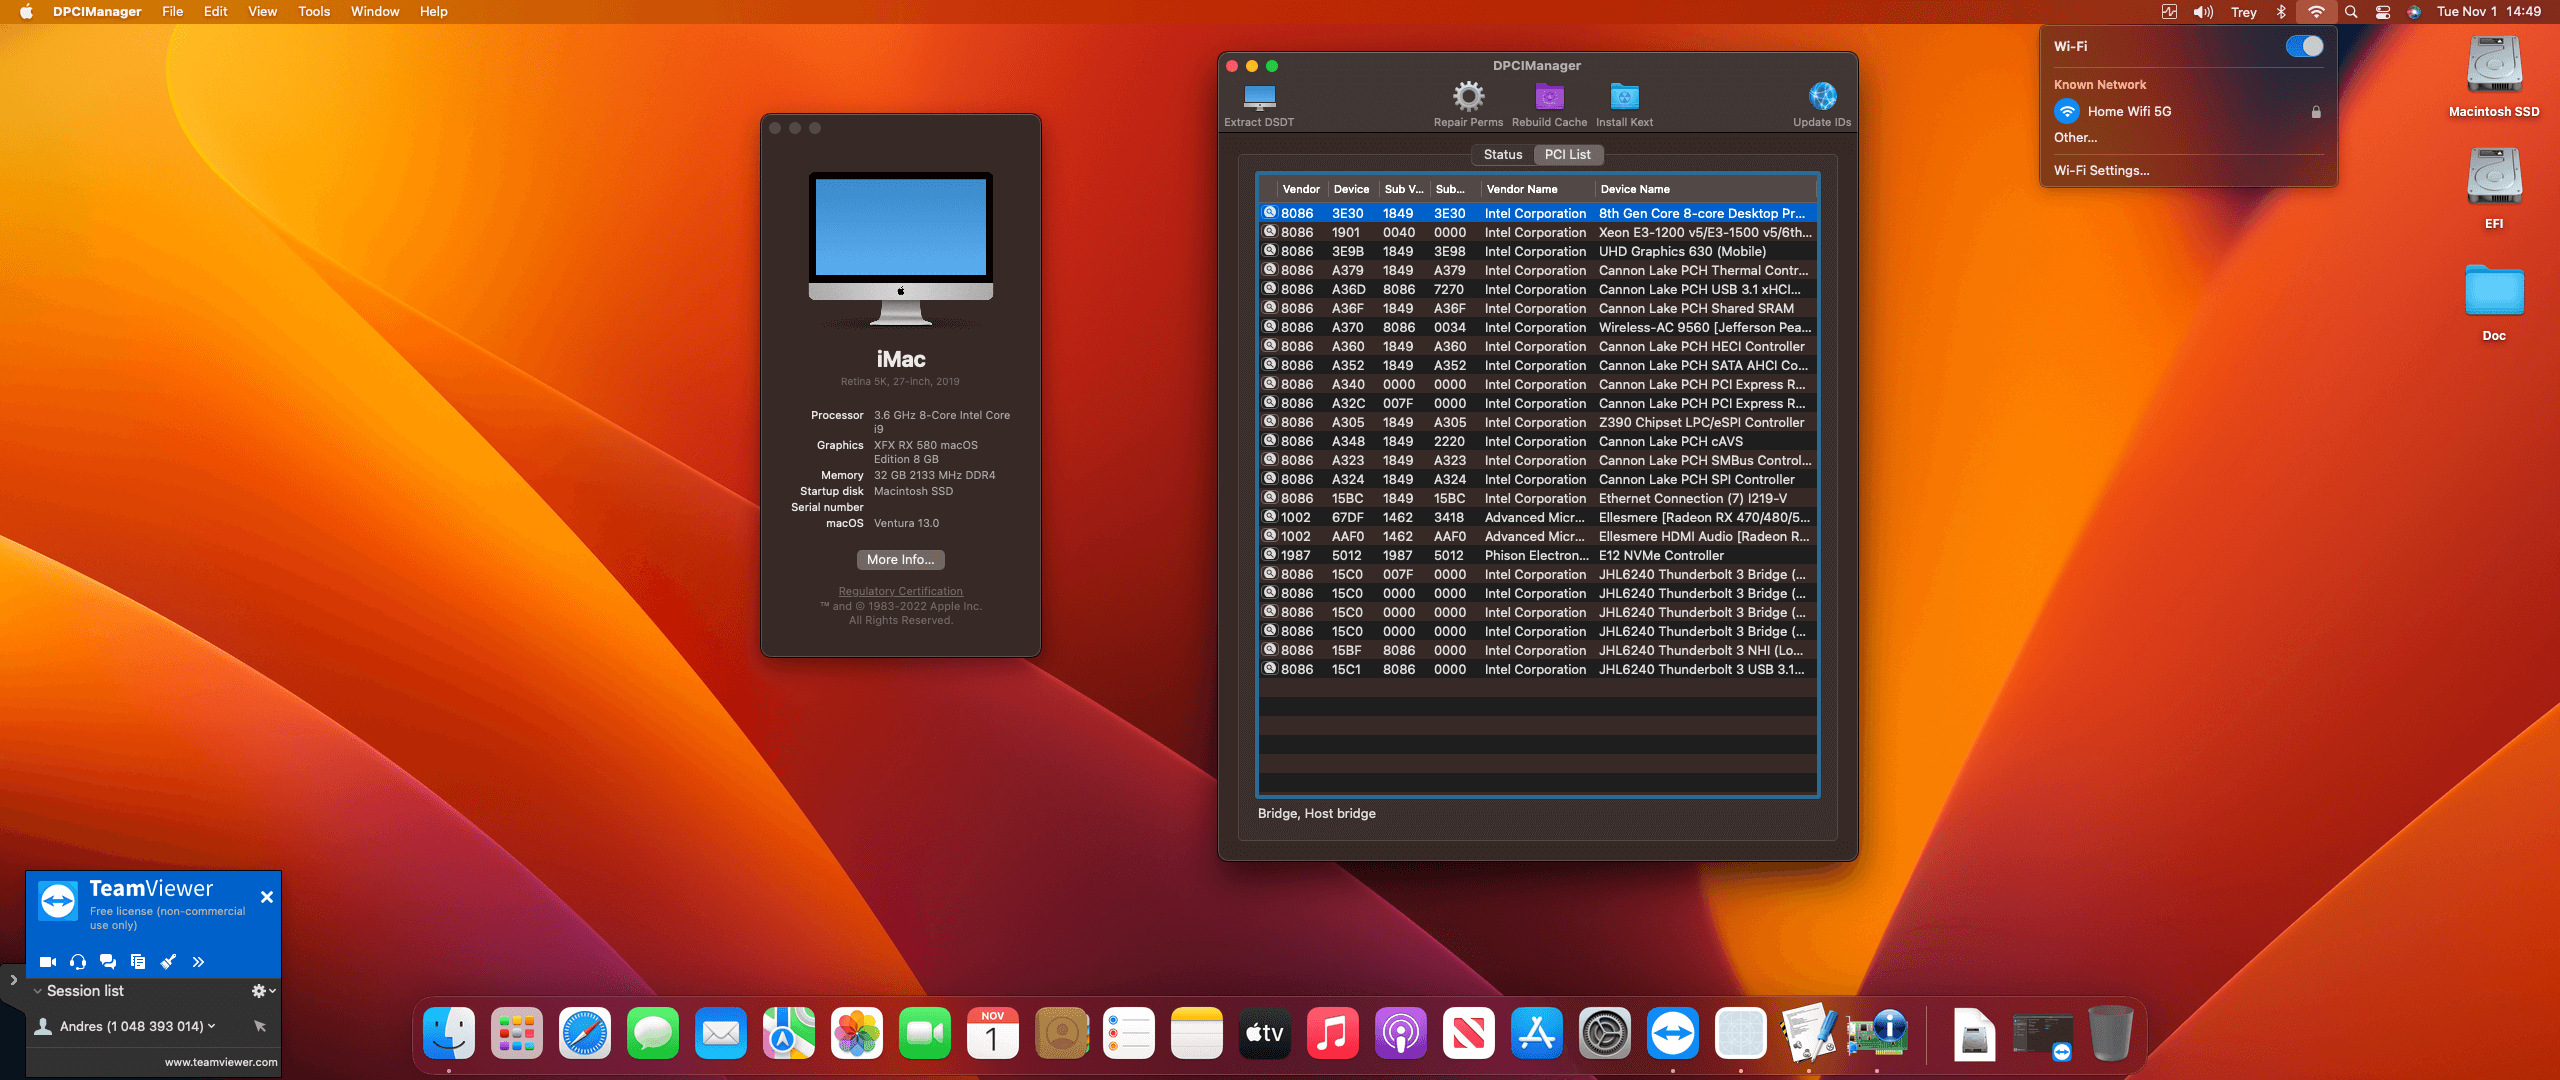Screen dimensions: 2560x1080
Task: Click the Bluetooth icon in the menu bar
Action: point(2281,12)
